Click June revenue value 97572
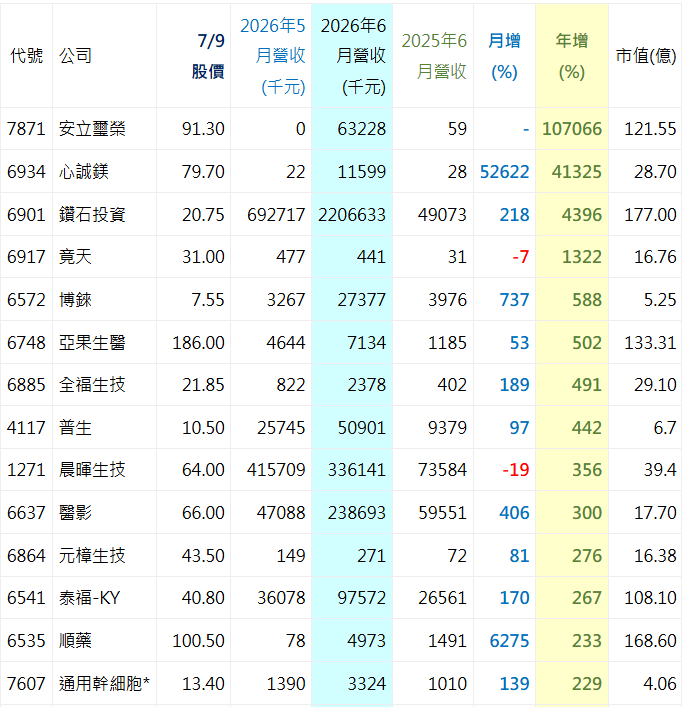The image size is (682, 707). (362, 598)
